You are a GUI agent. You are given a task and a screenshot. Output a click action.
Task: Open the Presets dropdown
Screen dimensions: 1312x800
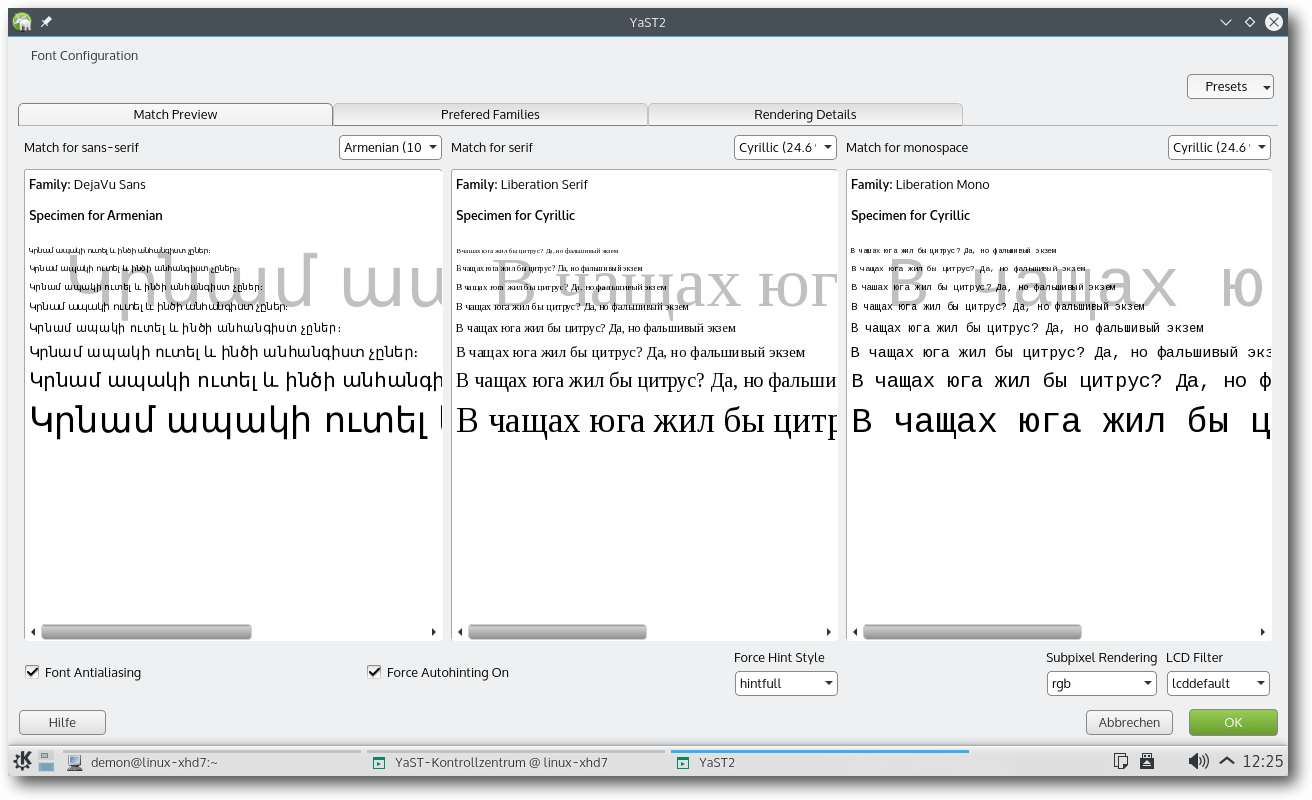pos(1230,87)
